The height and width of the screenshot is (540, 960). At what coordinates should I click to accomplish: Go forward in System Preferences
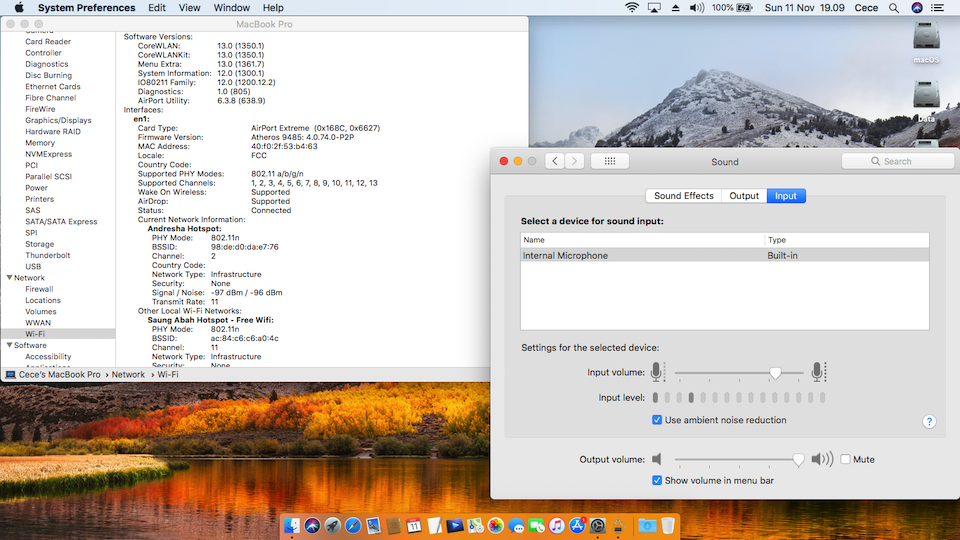[x=574, y=161]
